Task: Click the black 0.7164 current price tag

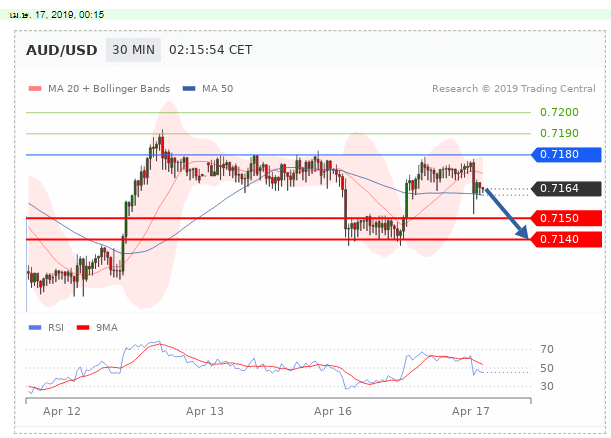Action: pyautogui.click(x=567, y=189)
